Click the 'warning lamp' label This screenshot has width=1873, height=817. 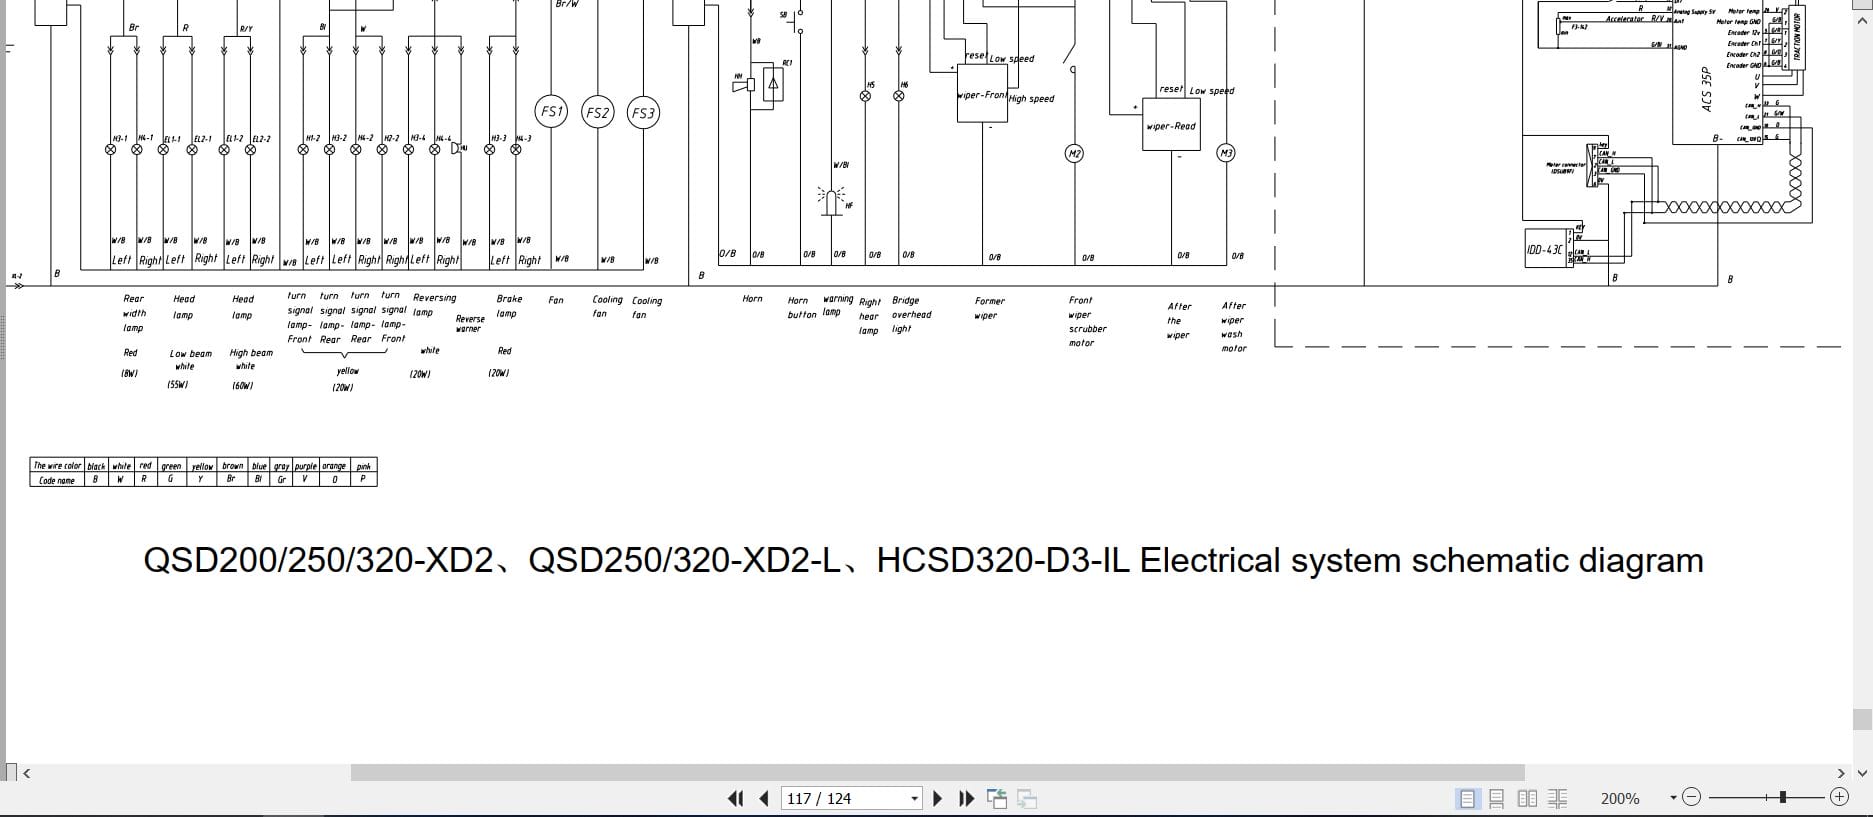click(838, 305)
